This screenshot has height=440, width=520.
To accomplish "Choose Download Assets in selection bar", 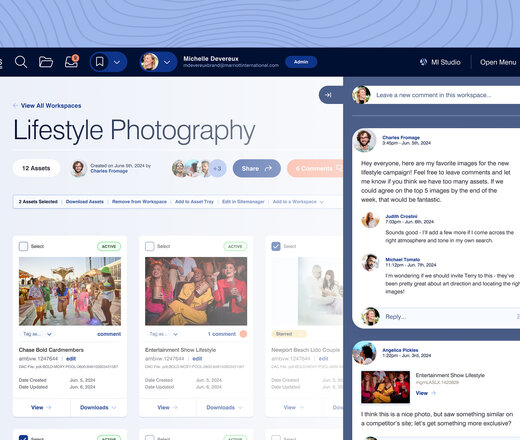I will coord(85,202).
